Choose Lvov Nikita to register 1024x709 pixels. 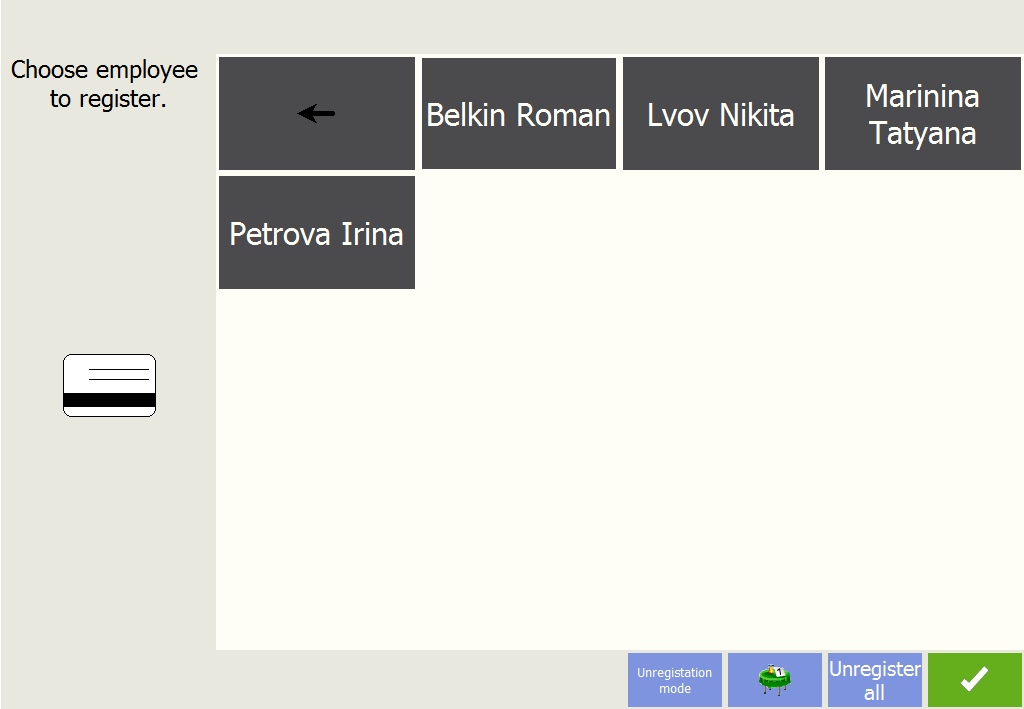click(x=721, y=114)
